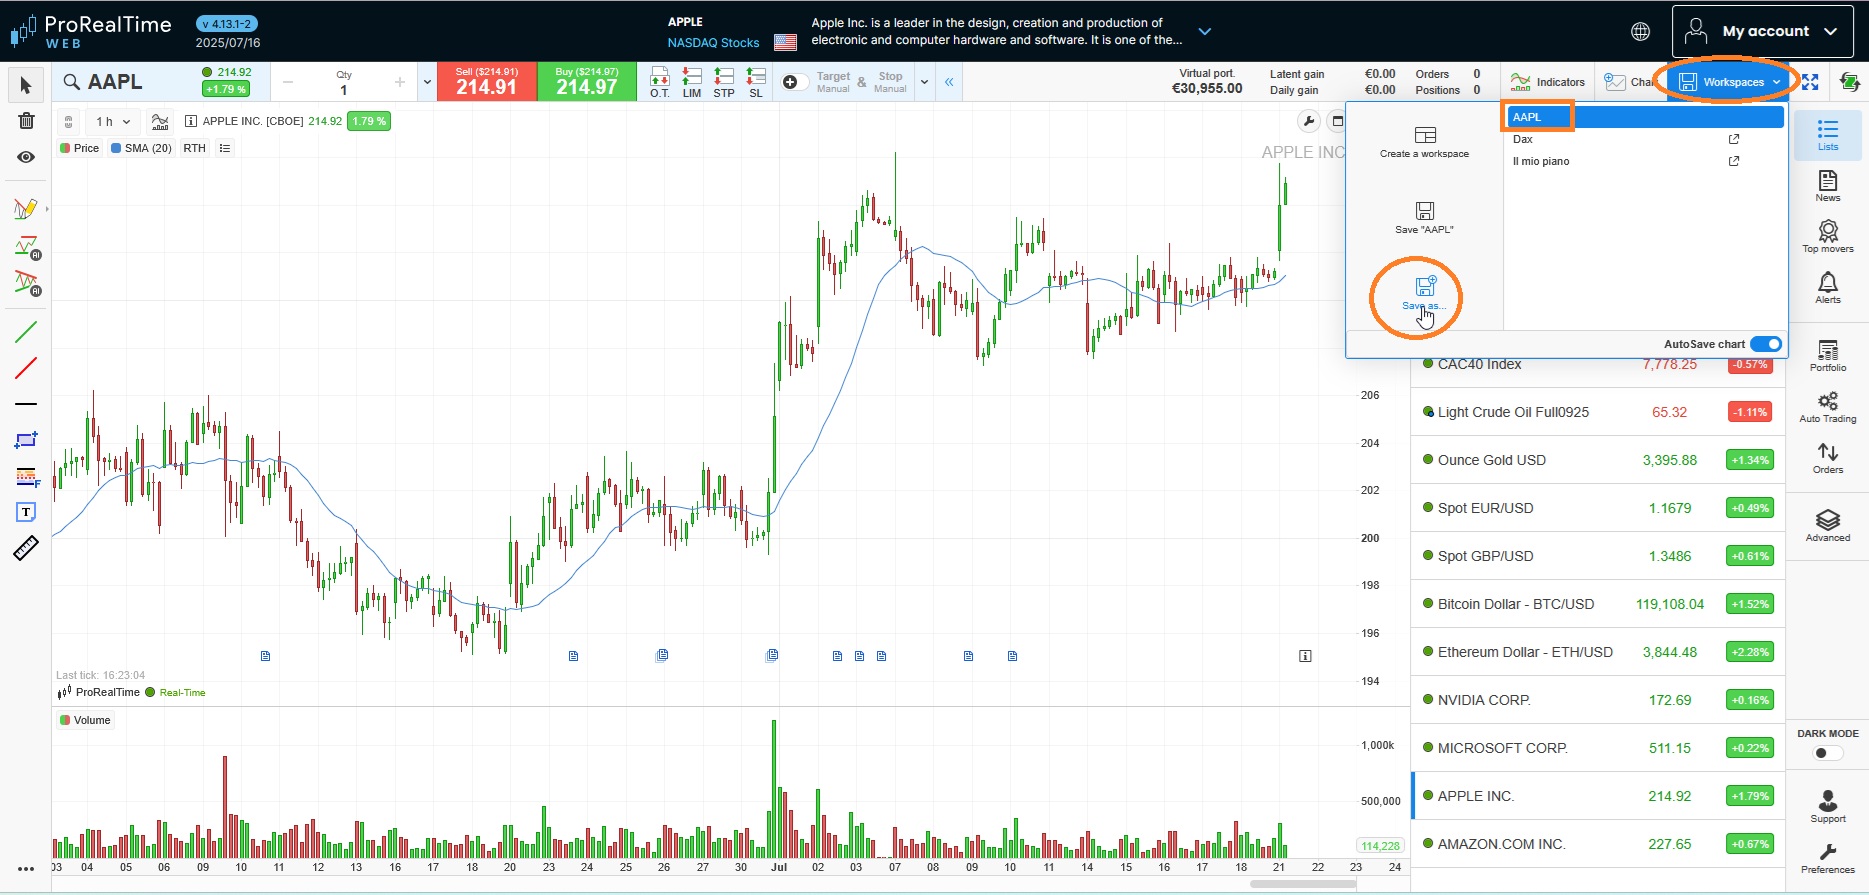The height and width of the screenshot is (895, 1869).
Task: Open Dax workspace in new window icon
Action: click(1734, 139)
